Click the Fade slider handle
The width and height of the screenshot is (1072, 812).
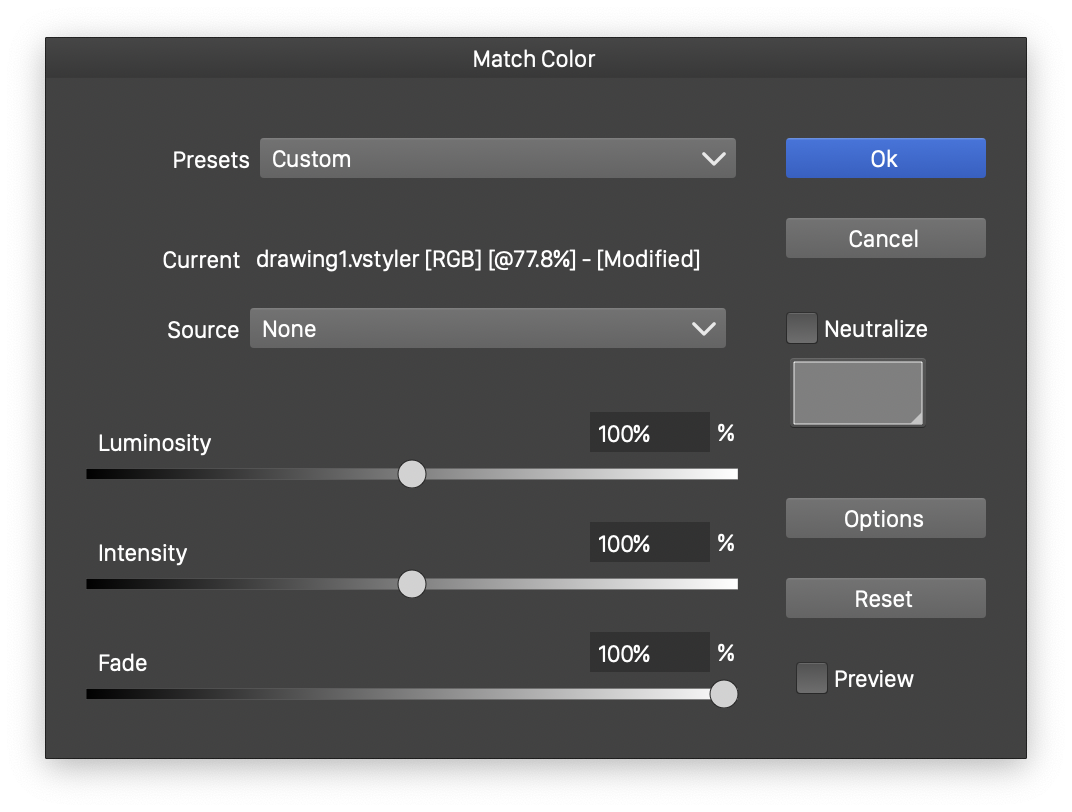[x=723, y=694]
